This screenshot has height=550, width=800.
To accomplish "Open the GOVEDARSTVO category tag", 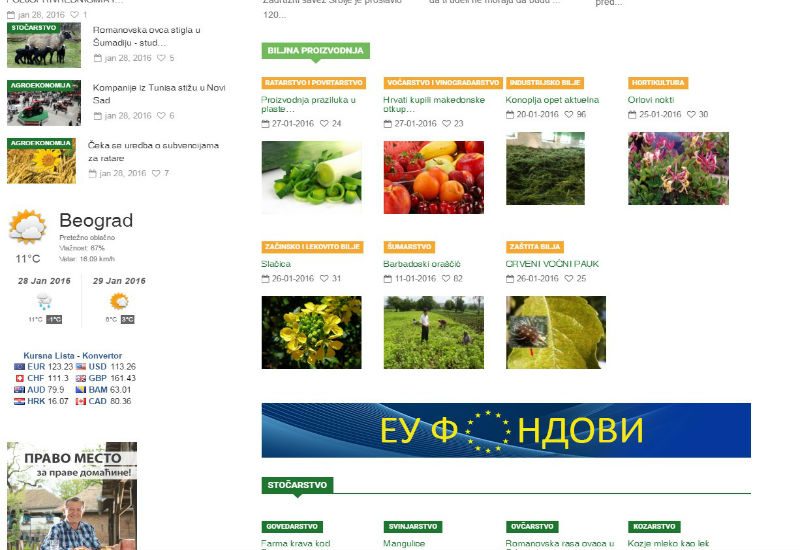I will coord(292,527).
